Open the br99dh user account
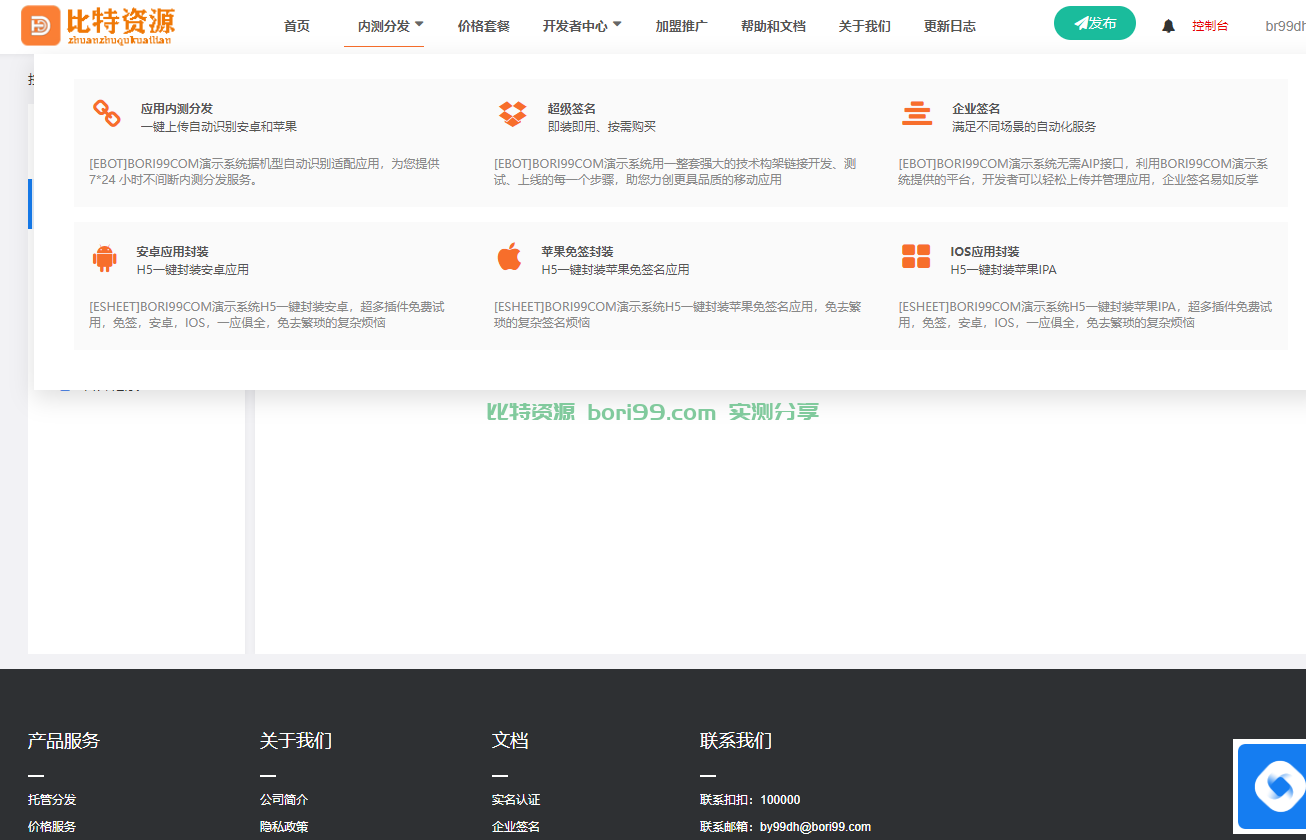 coord(1285,26)
